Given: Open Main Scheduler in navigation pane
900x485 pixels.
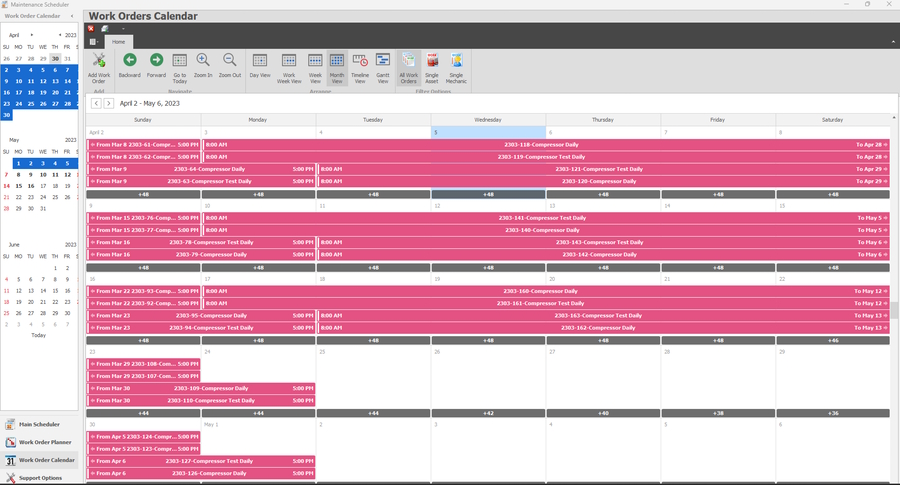Looking at the screenshot, I should click(39, 424).
